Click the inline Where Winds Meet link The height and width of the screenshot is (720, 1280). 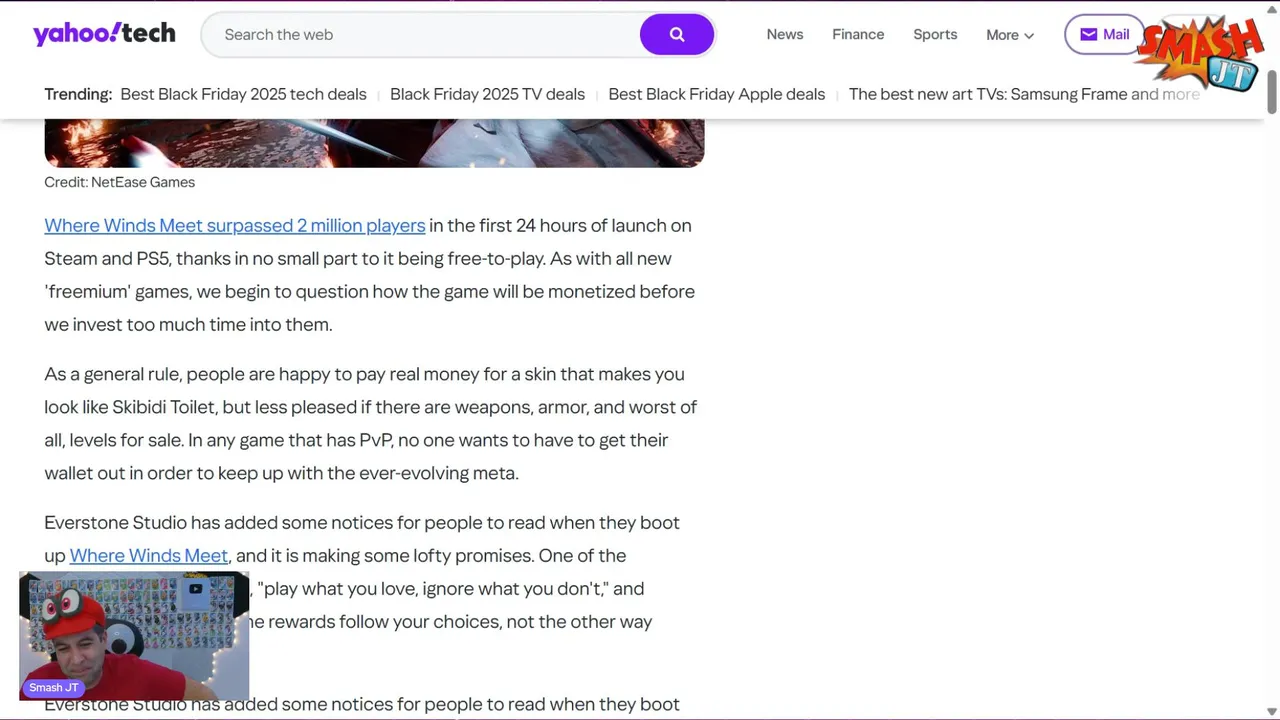149,555
